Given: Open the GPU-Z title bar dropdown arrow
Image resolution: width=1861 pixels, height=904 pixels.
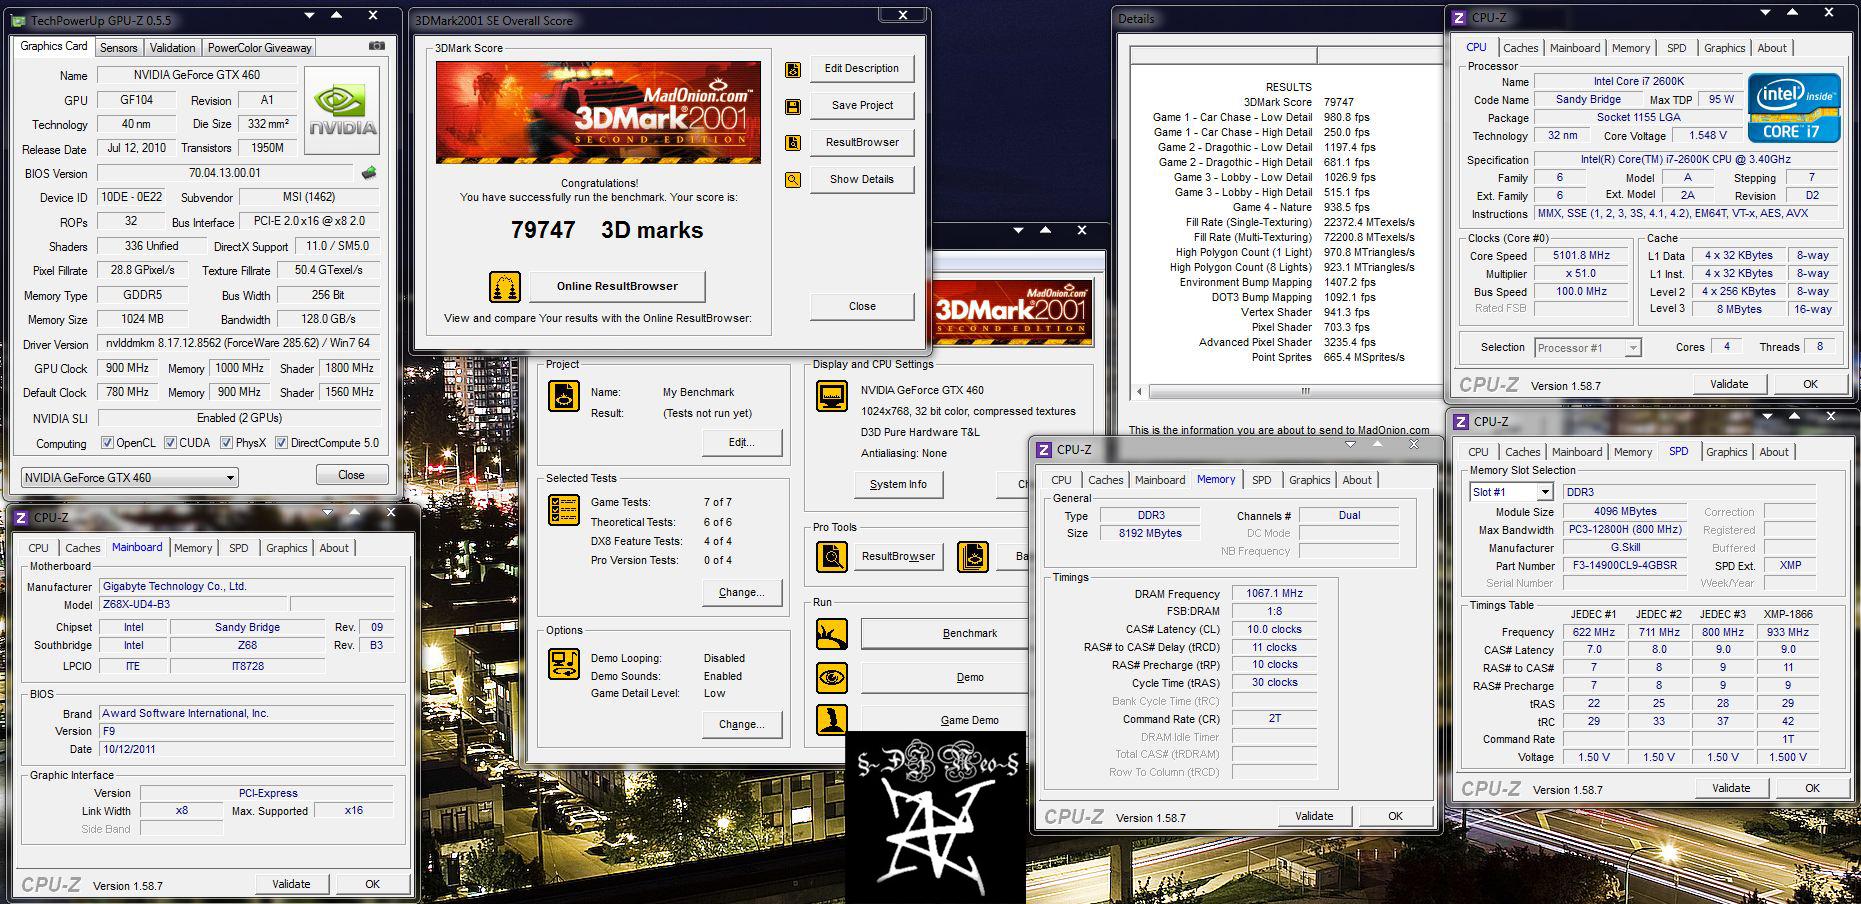Looking at the screenshot, I should (x=310, y=17).
